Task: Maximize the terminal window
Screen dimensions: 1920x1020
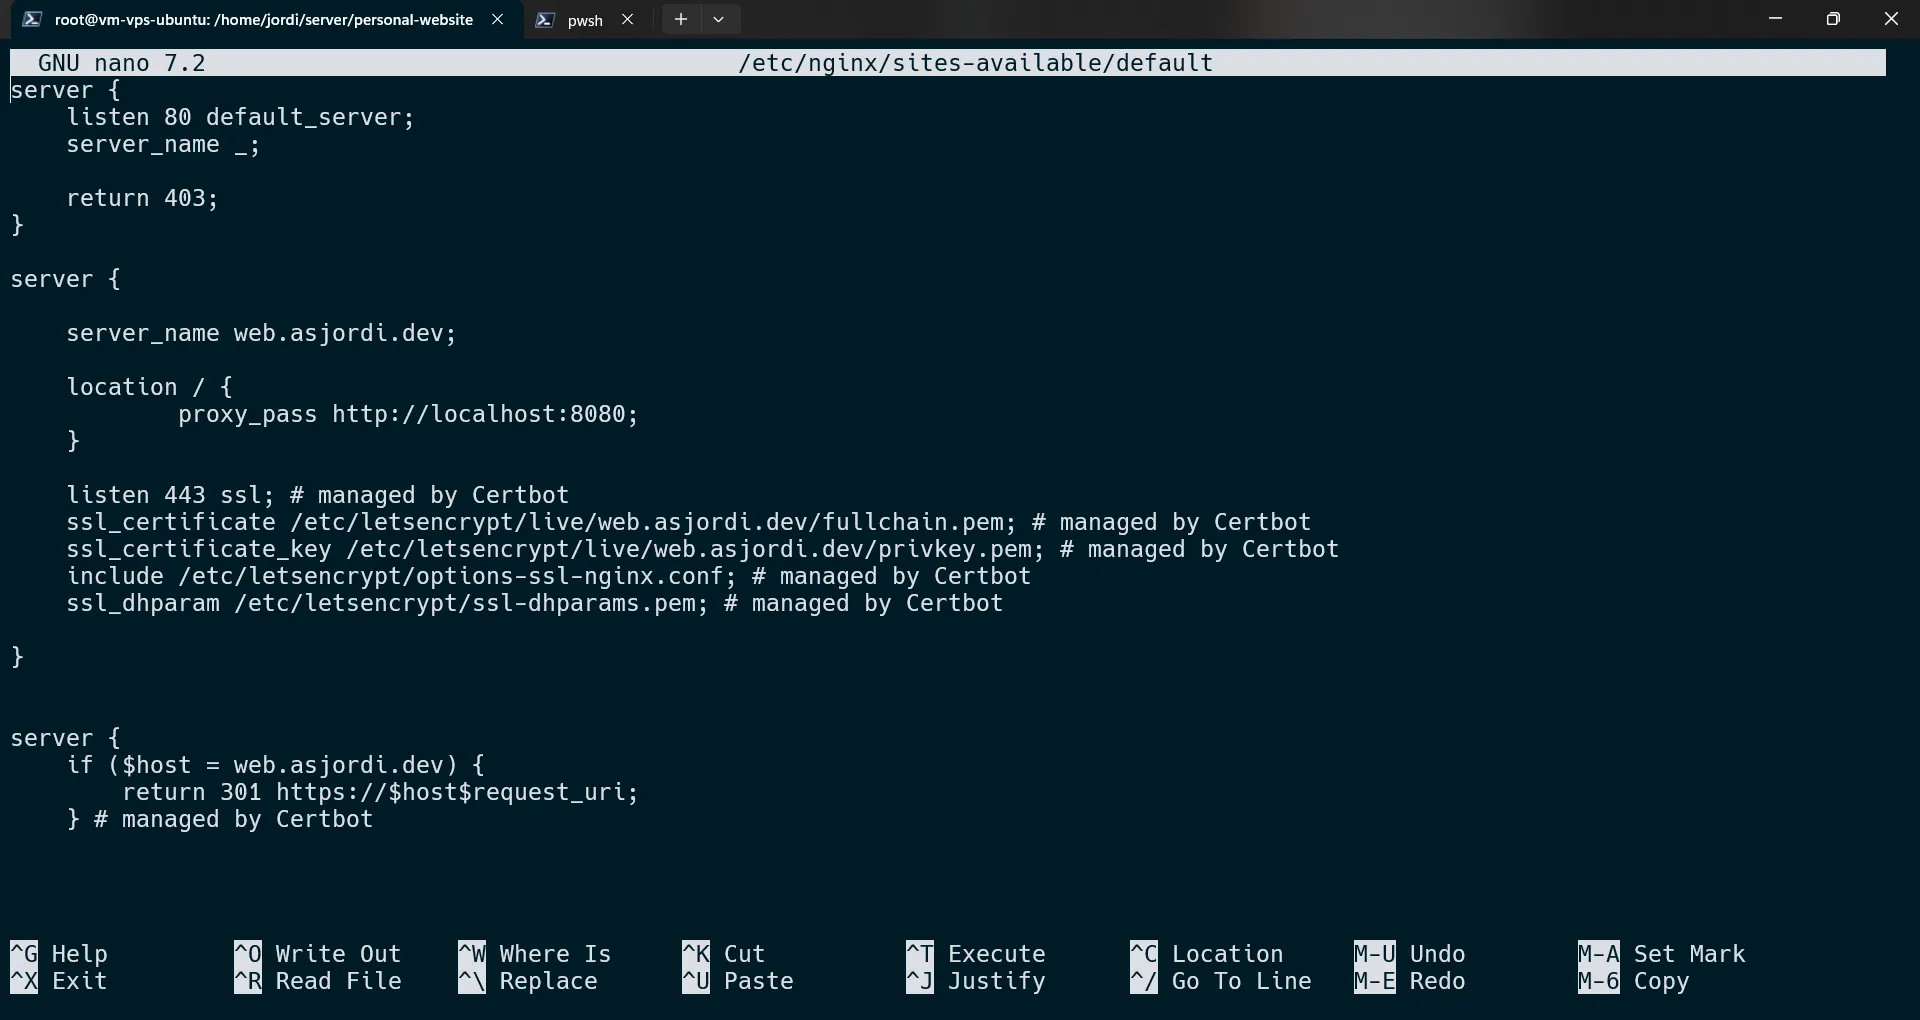Action: (1833, 19)
